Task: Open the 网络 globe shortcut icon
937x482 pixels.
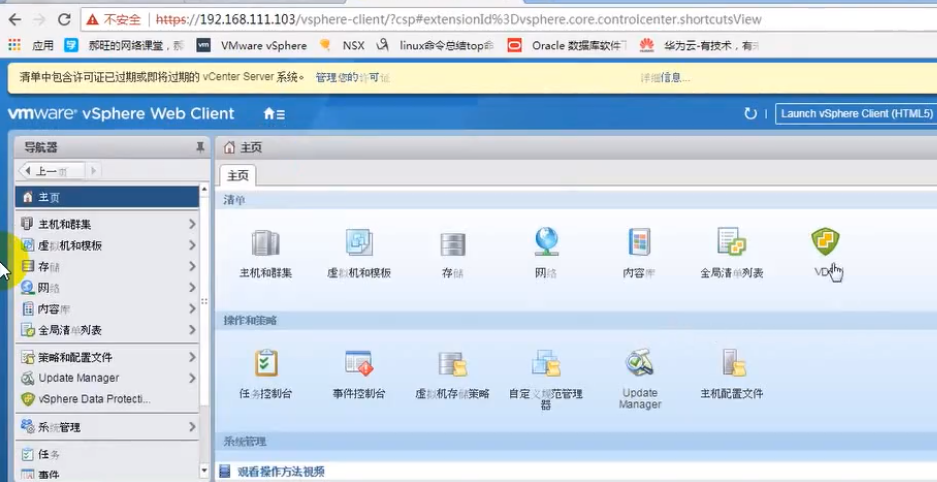Action: click(x=546, y=242)
